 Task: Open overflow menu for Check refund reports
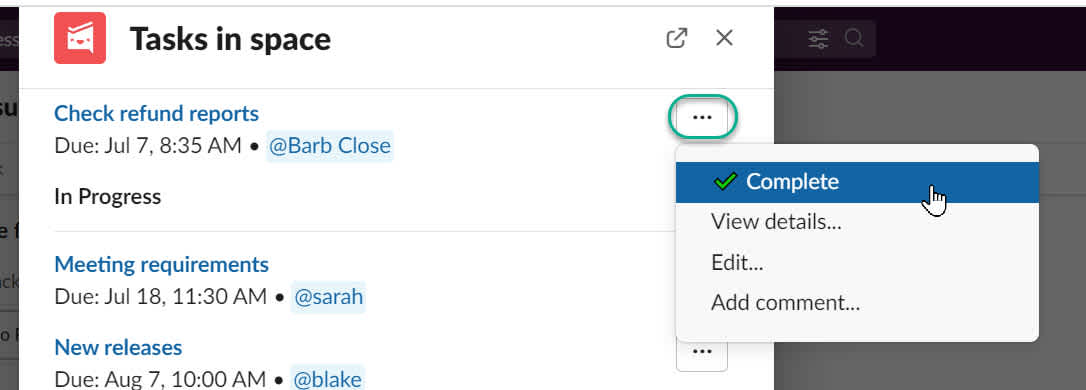[x=702, y=118]
